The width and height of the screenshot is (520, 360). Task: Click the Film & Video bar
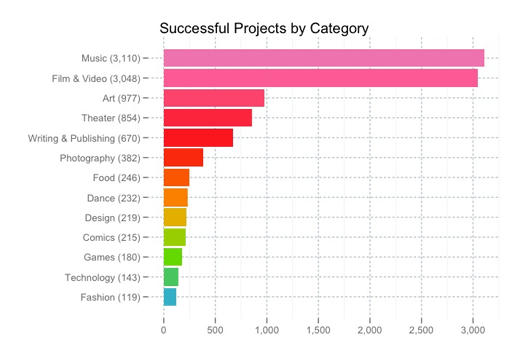click(x=321, y=78)
